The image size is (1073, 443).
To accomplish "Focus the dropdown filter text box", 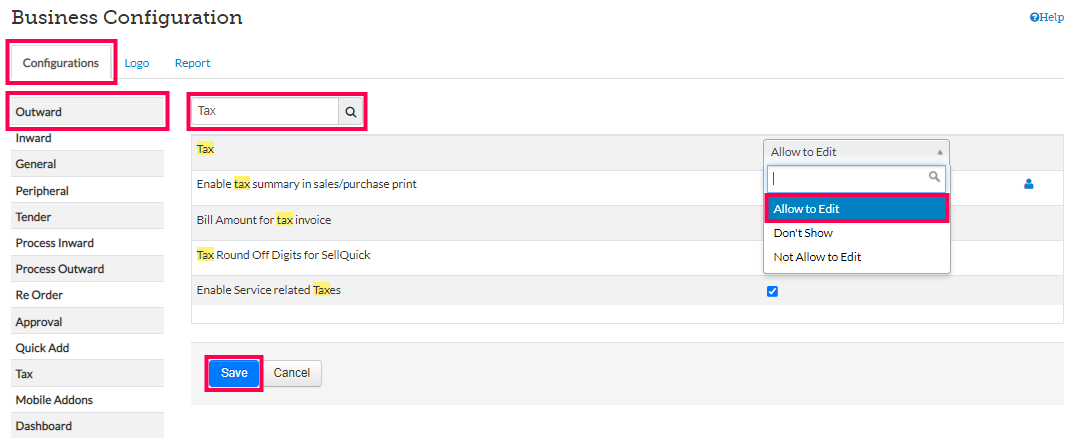I will point(848,177).
